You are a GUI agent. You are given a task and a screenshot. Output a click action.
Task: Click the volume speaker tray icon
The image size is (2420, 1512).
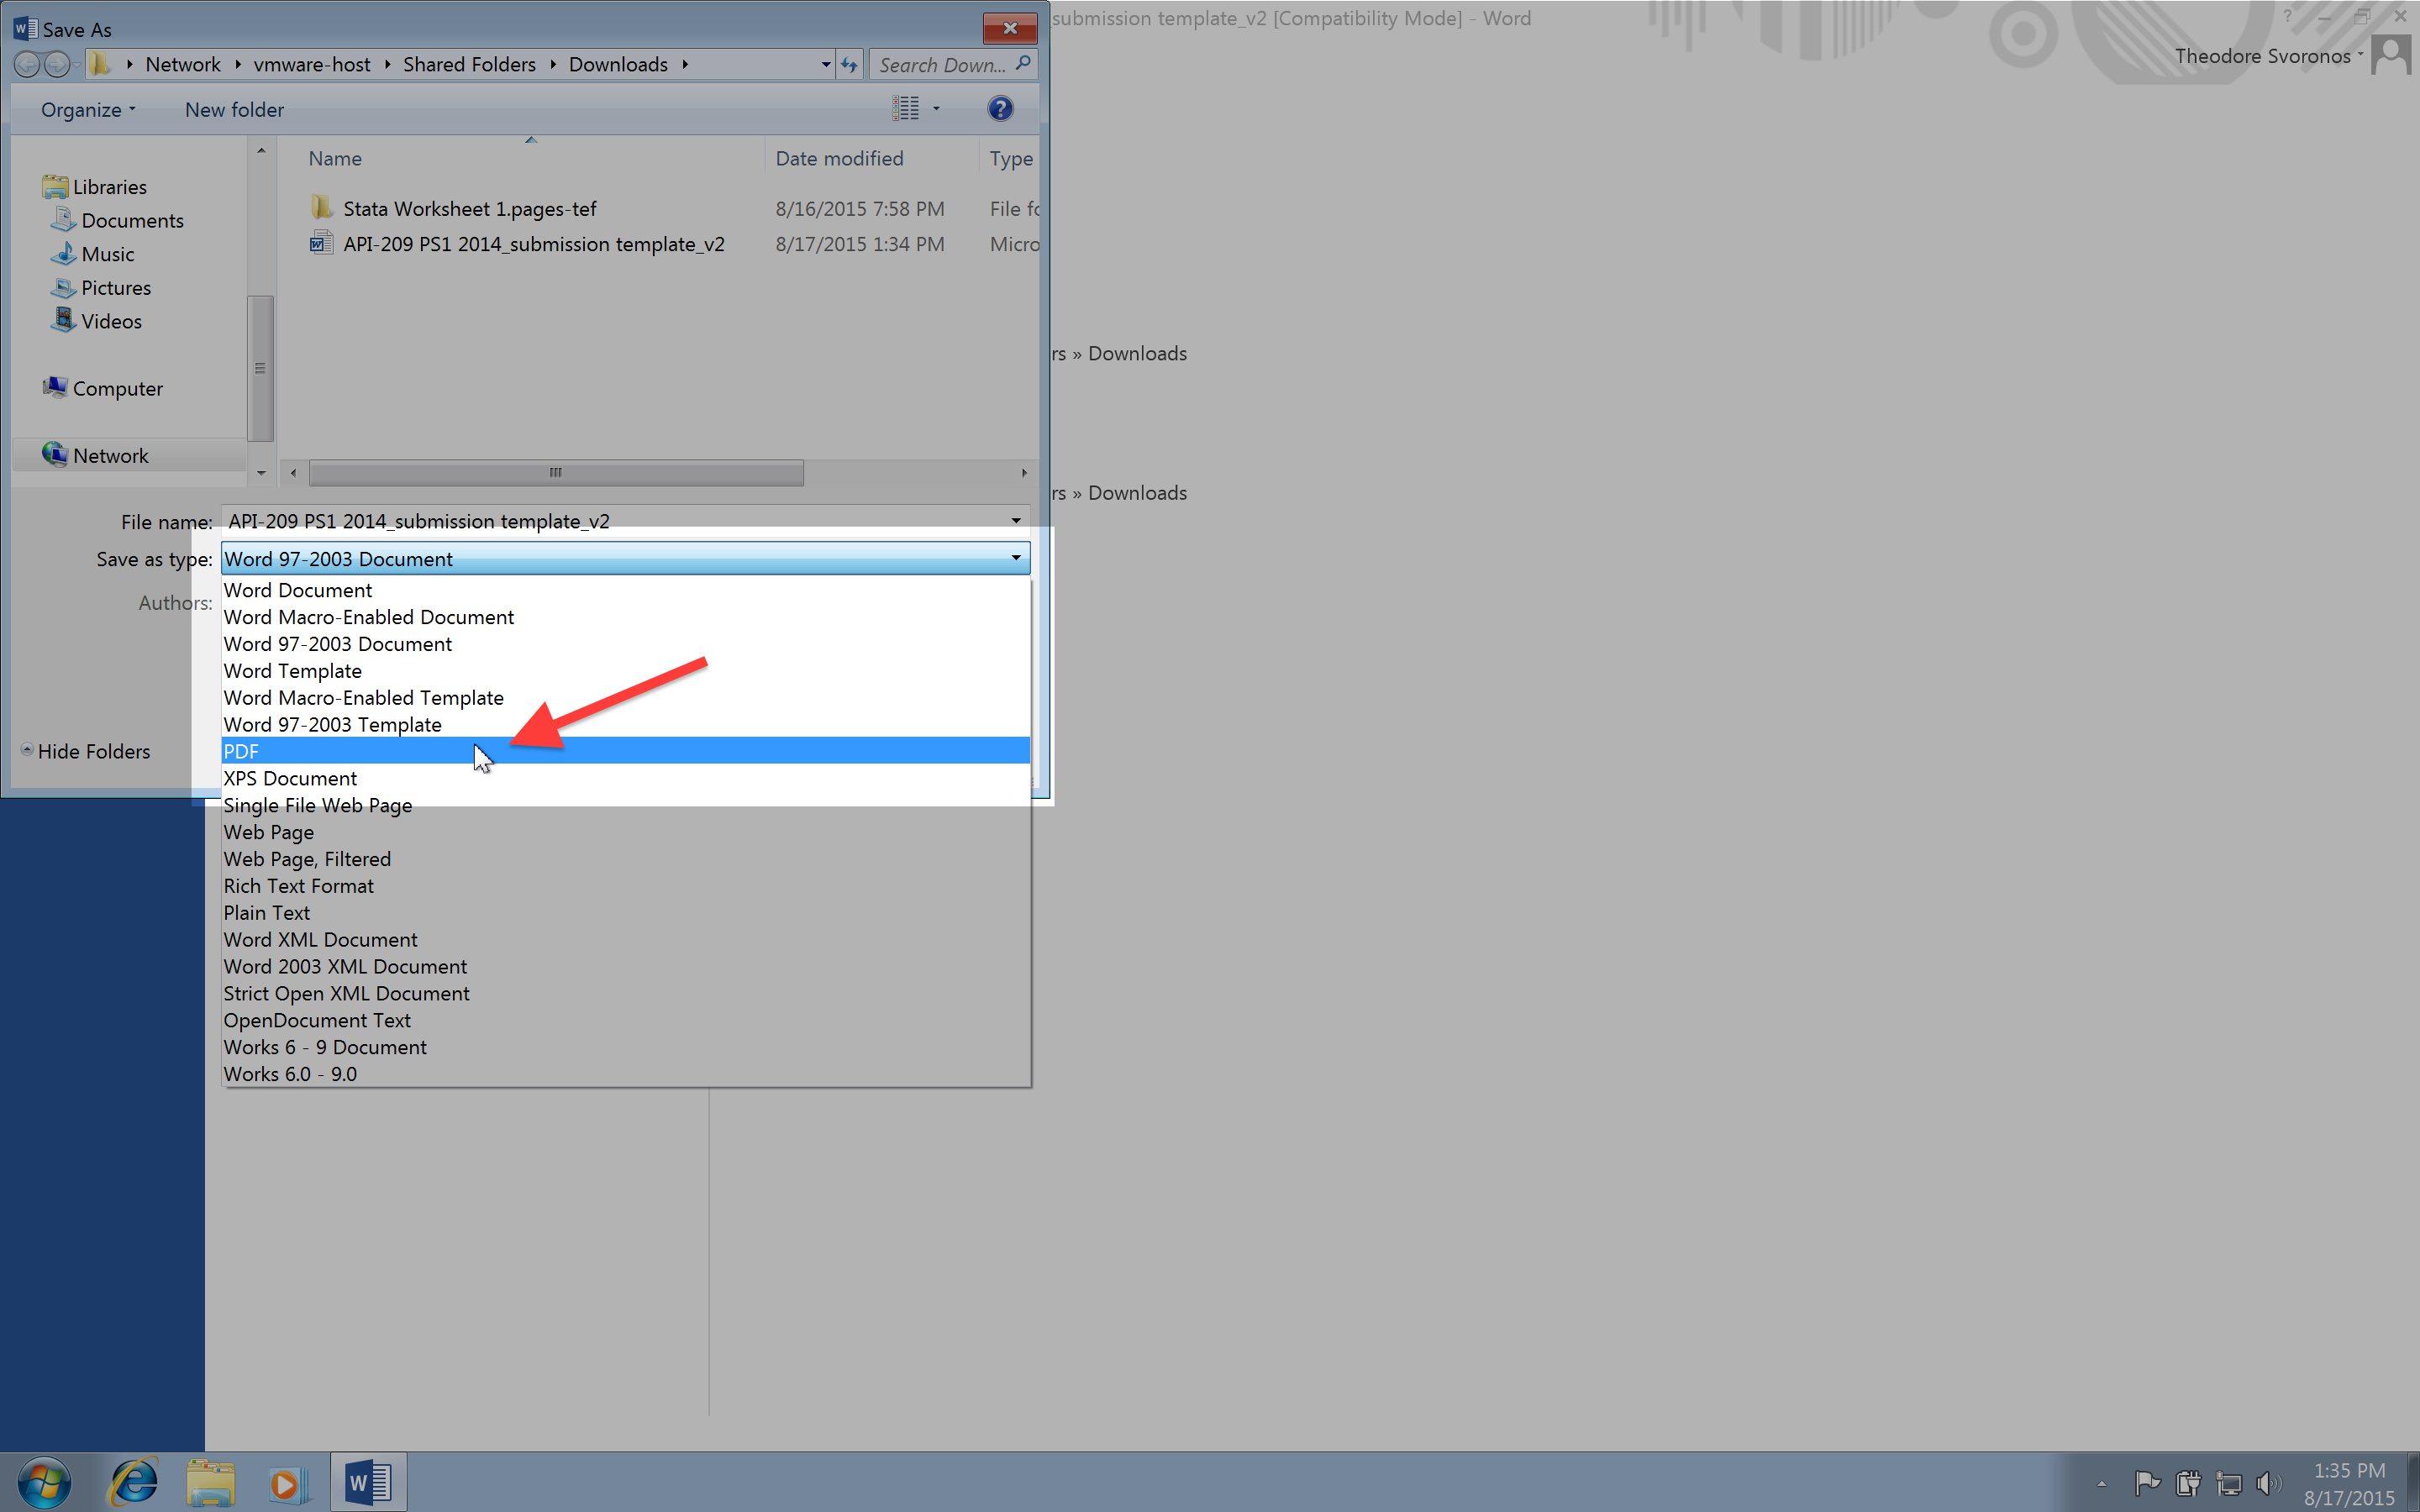coord(2267,1483)
